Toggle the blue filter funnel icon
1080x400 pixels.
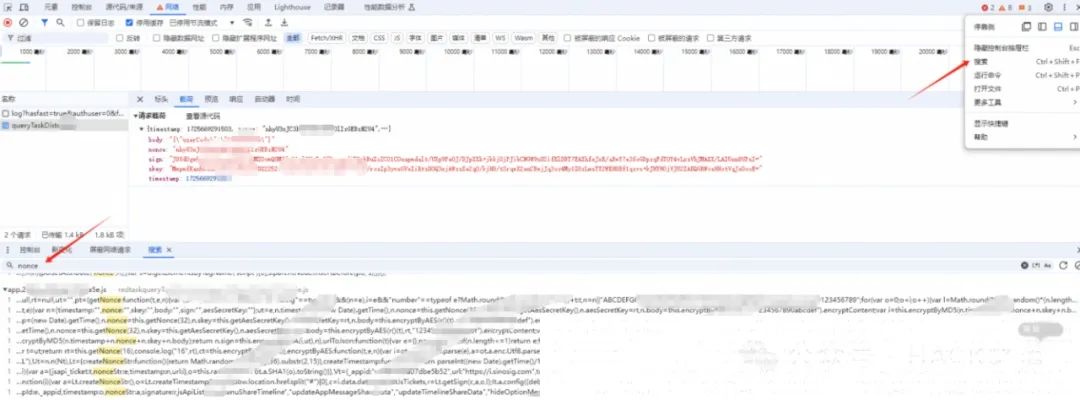pos(45,23)
